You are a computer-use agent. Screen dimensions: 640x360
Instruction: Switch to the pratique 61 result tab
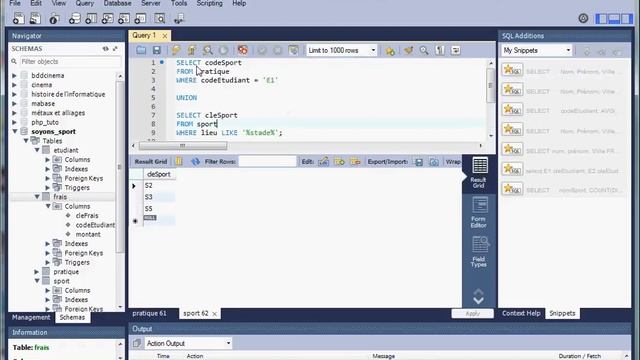coord(149,313)
